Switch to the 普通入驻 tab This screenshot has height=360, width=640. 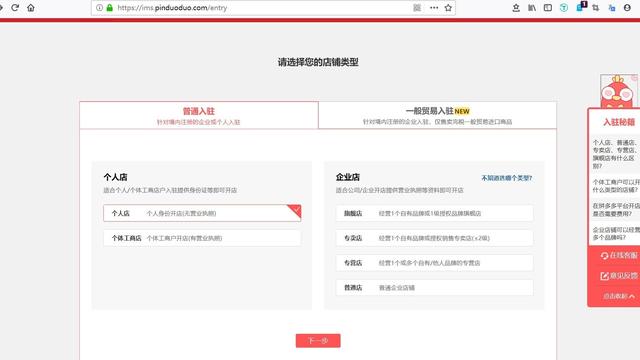pyautogui.click(x=199, y=116)
